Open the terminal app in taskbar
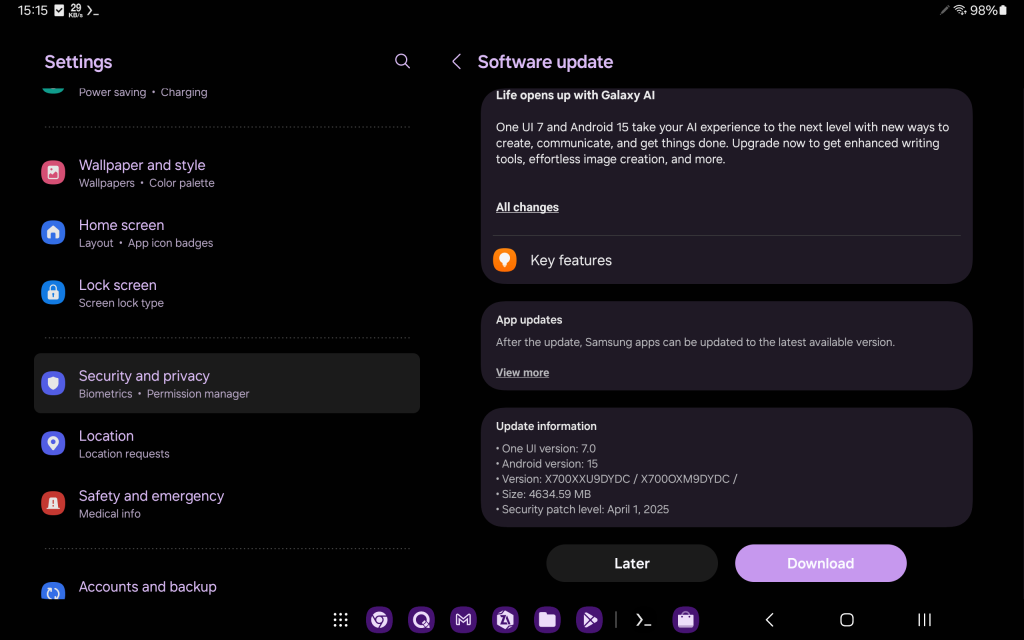This screenshot has height=640, width=1024. [643, 620]
